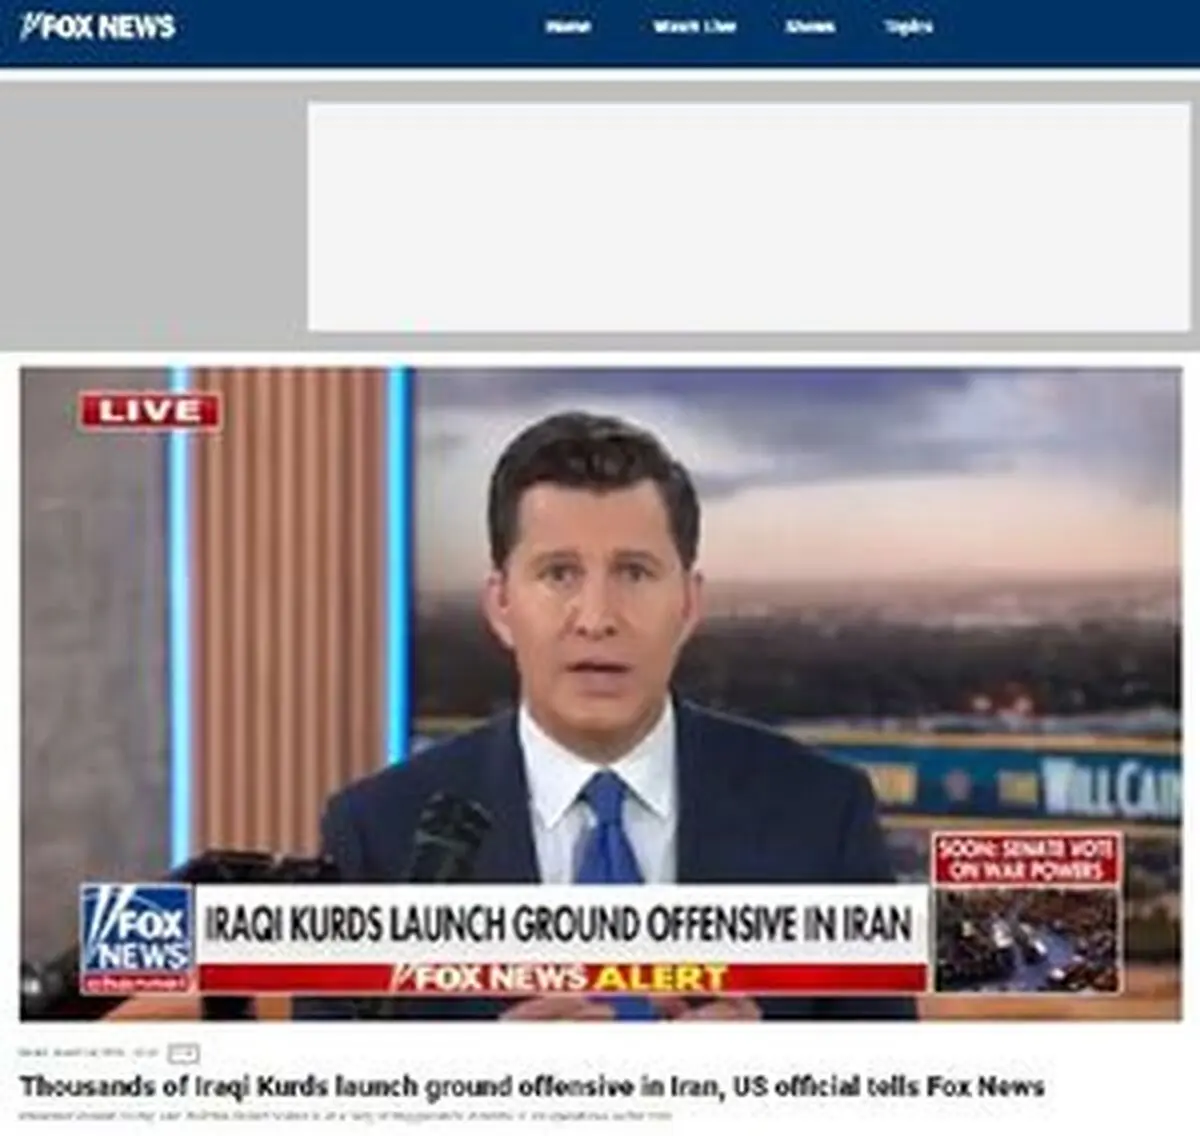The width and height of the screenshot is (1200, 1136).
Task: Open the Watch Live navigation item
Action: (x=694, y=27)
